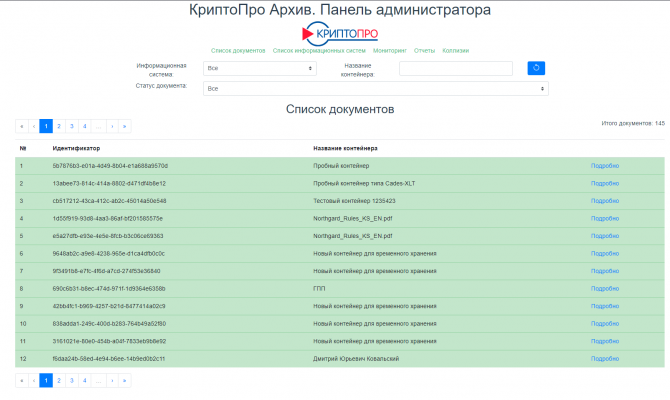Open Подробно for Тестовый контейнер 1235423
Viewport: 670px width, 400px height.
pyautogui.click(x=605, y=201)
